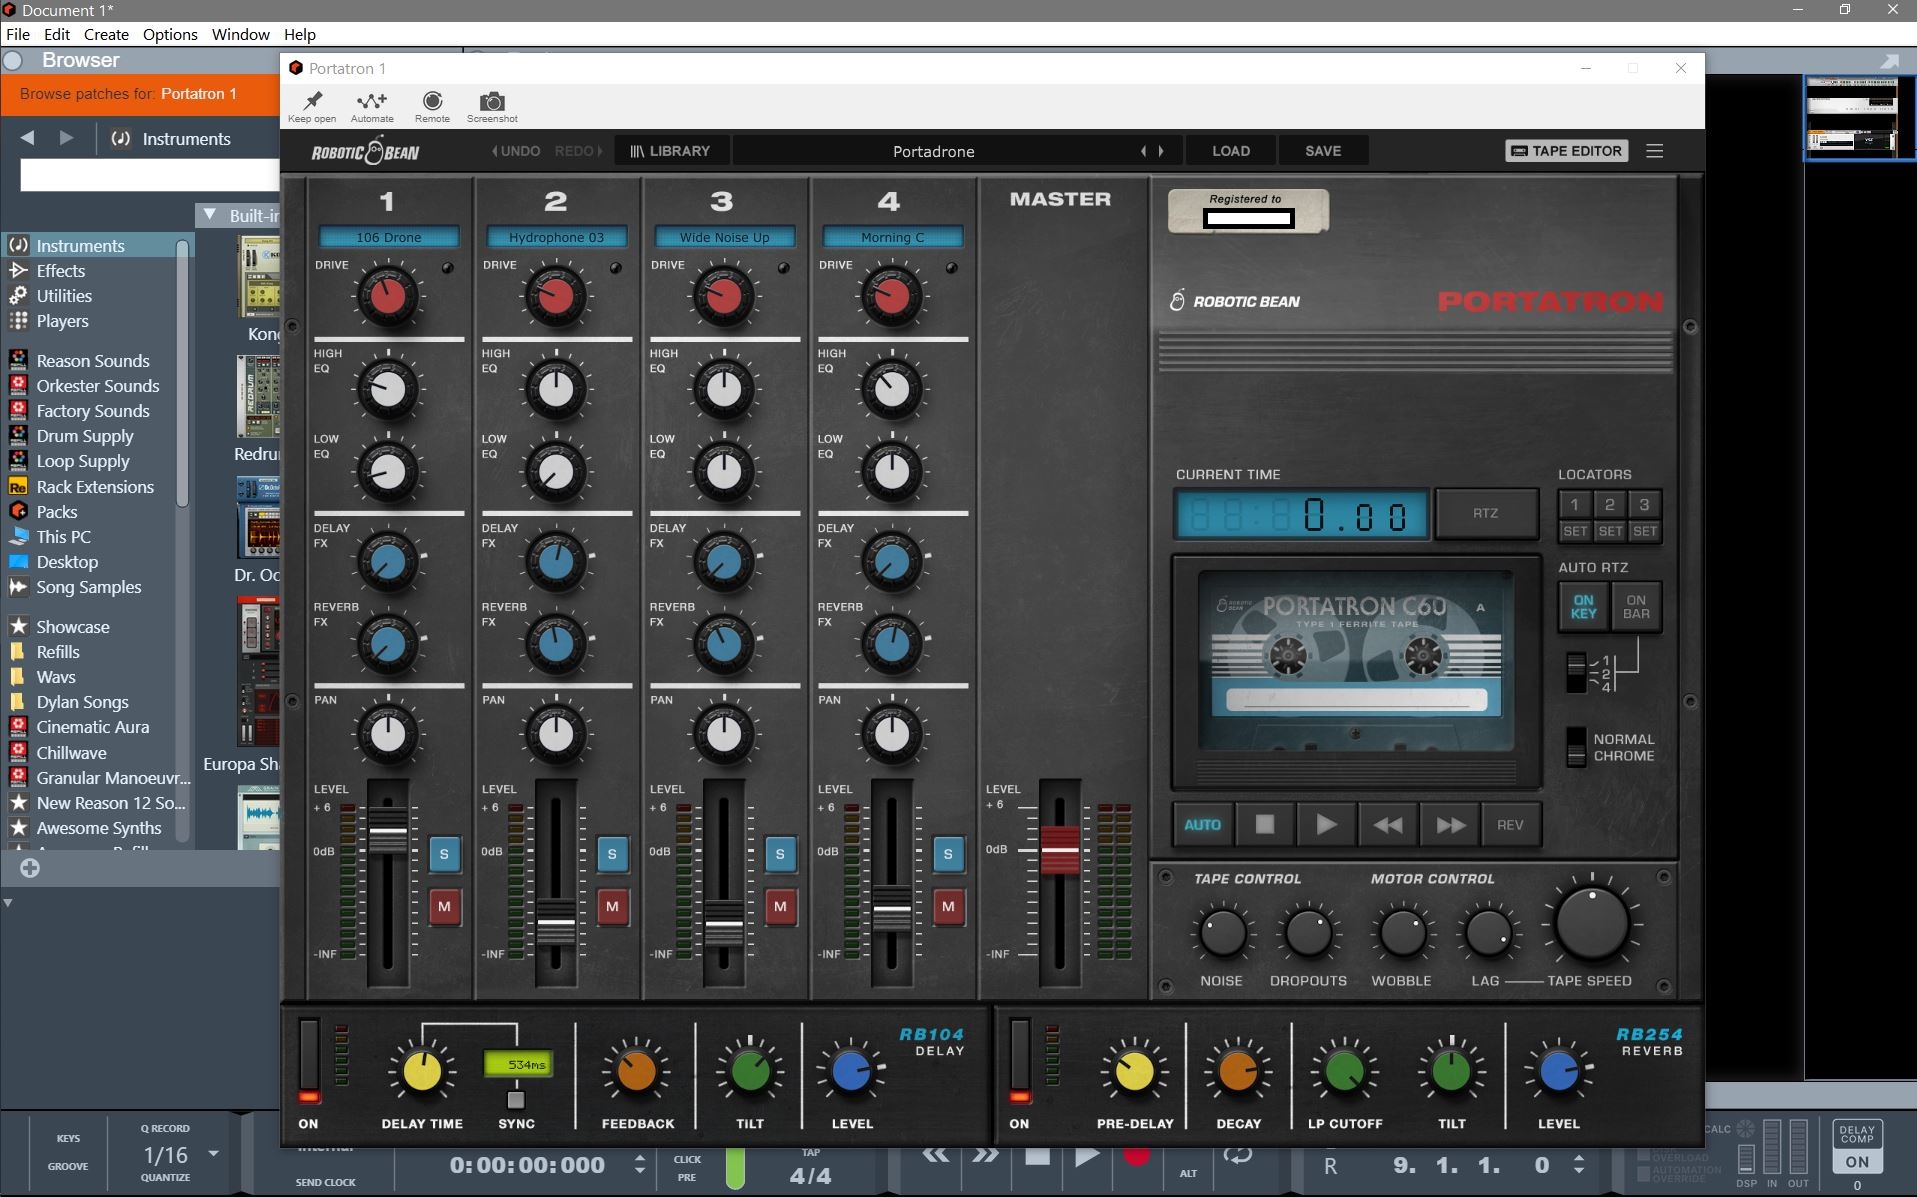
Task: Click channel 1 level fader
Action: (388, 830)
